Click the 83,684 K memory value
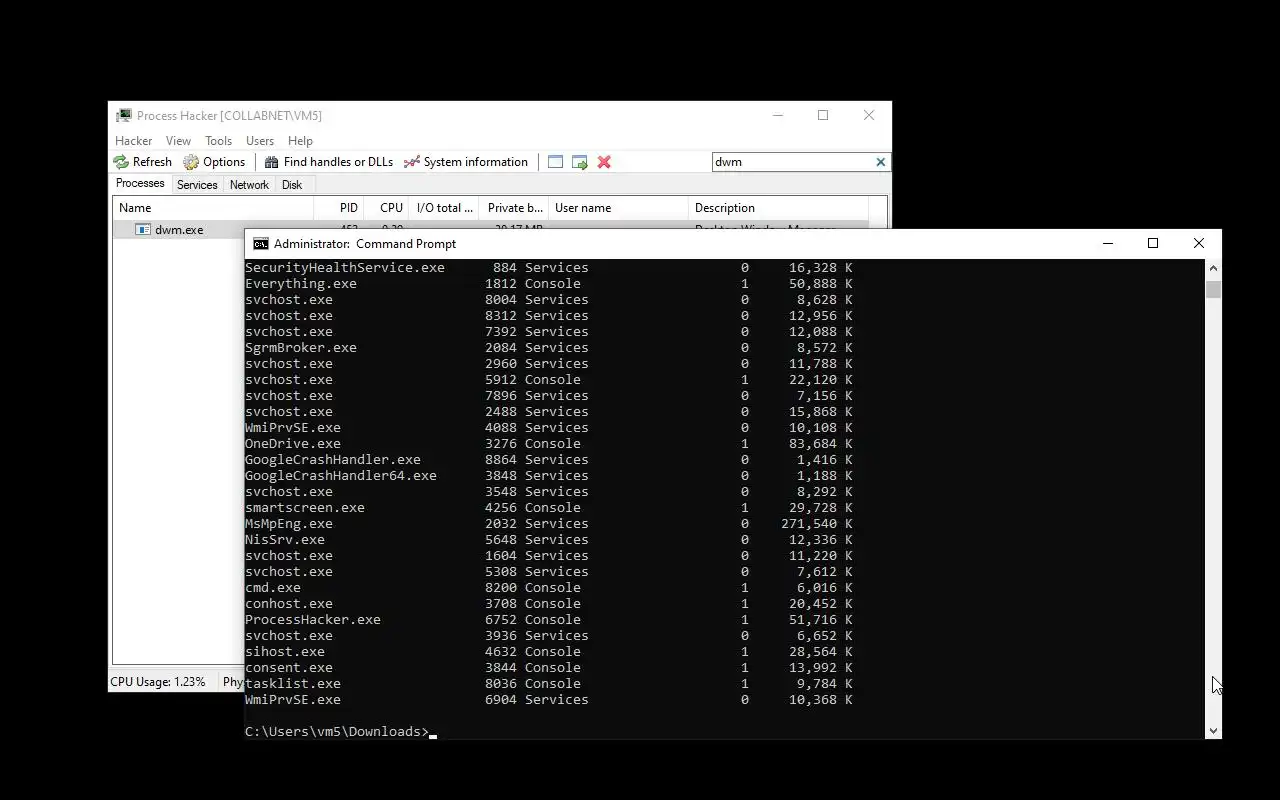Viewport: 1280px width, 800px height. pyautogui.click(x=821, y=444)
